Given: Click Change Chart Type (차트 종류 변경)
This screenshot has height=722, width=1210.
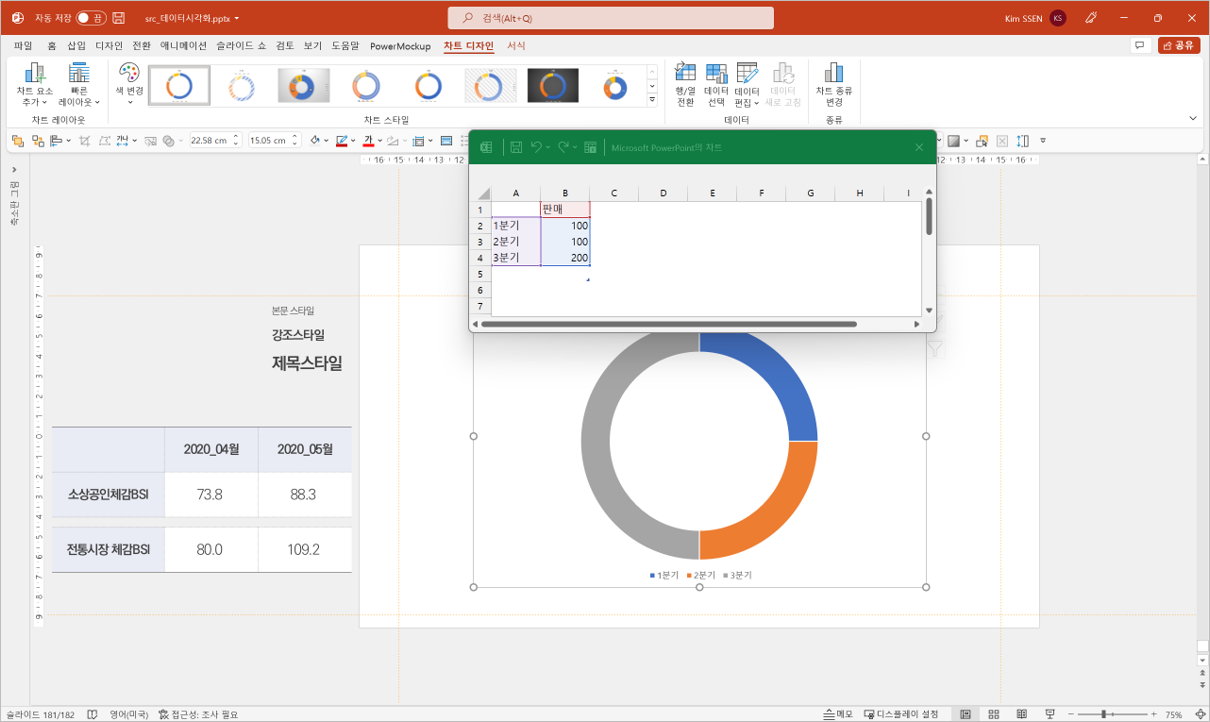Looking at the screenshot, I should (833, 85).
